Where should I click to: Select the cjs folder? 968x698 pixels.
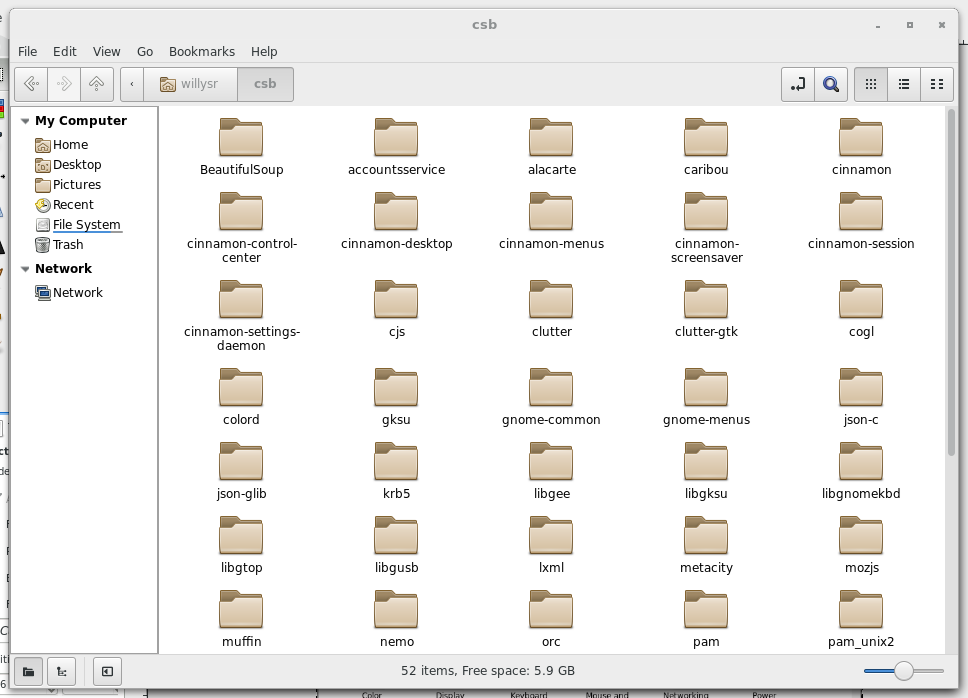pos(396,310)
